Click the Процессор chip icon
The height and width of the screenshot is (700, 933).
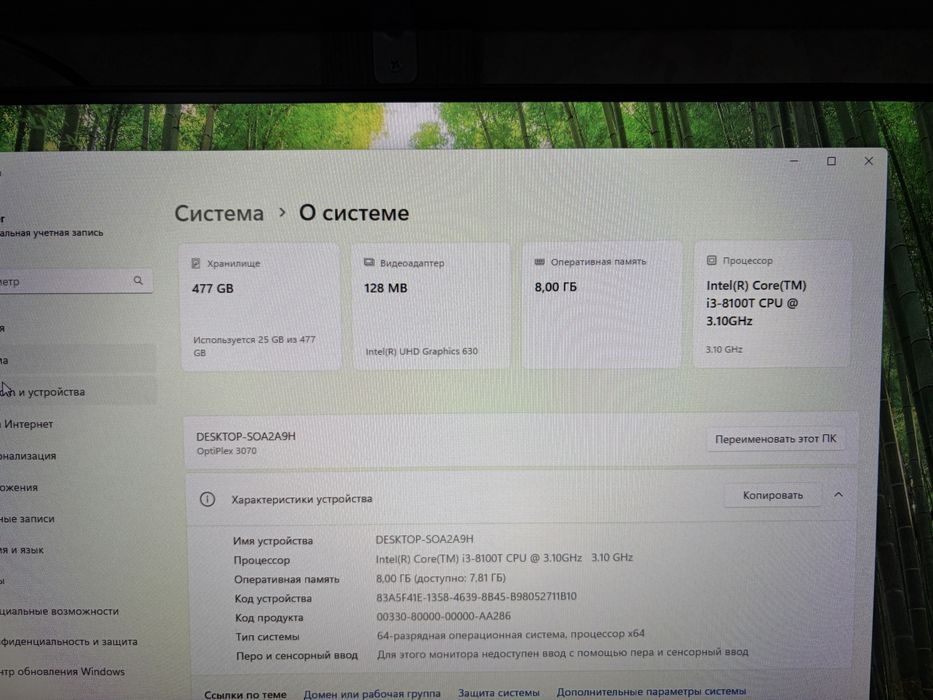click(x=712, y=260)
